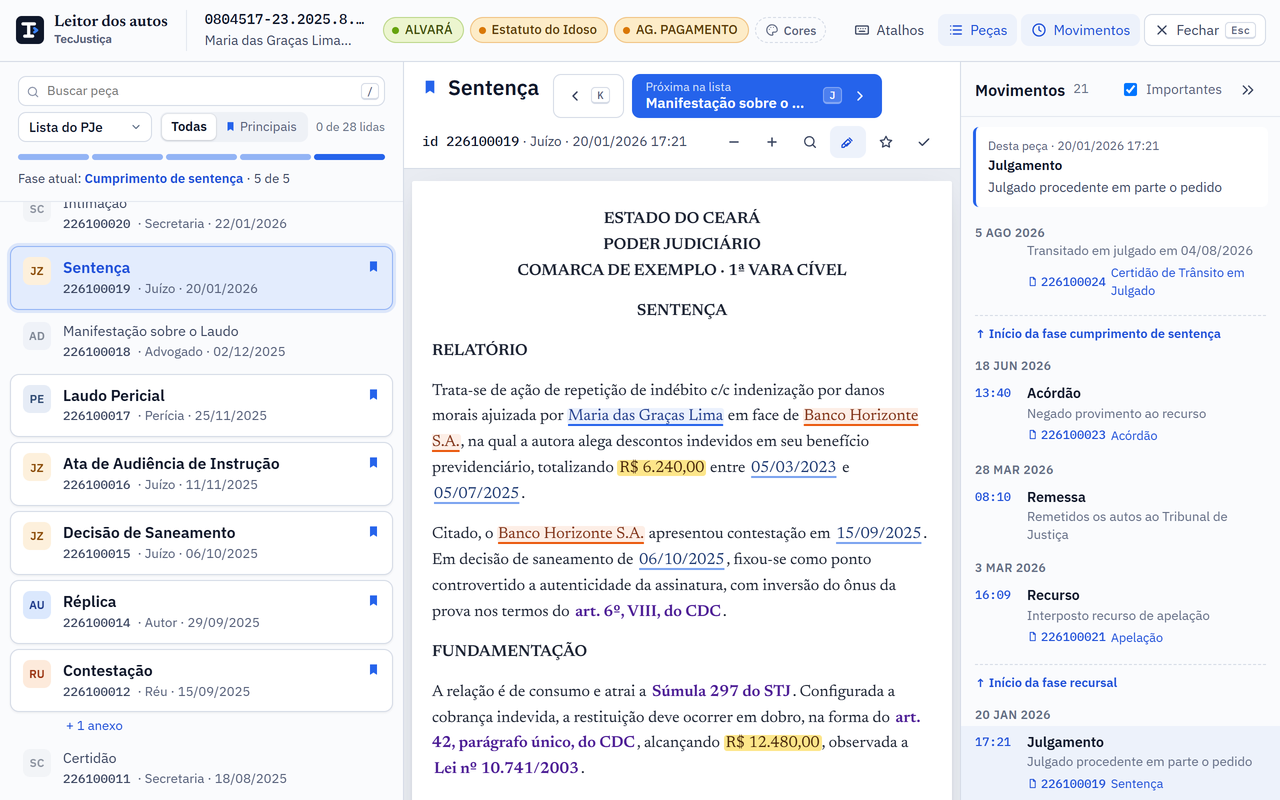Toggle bookmark on Réplica row
This screenshot has height=800, width=1280.
(373, 601)
